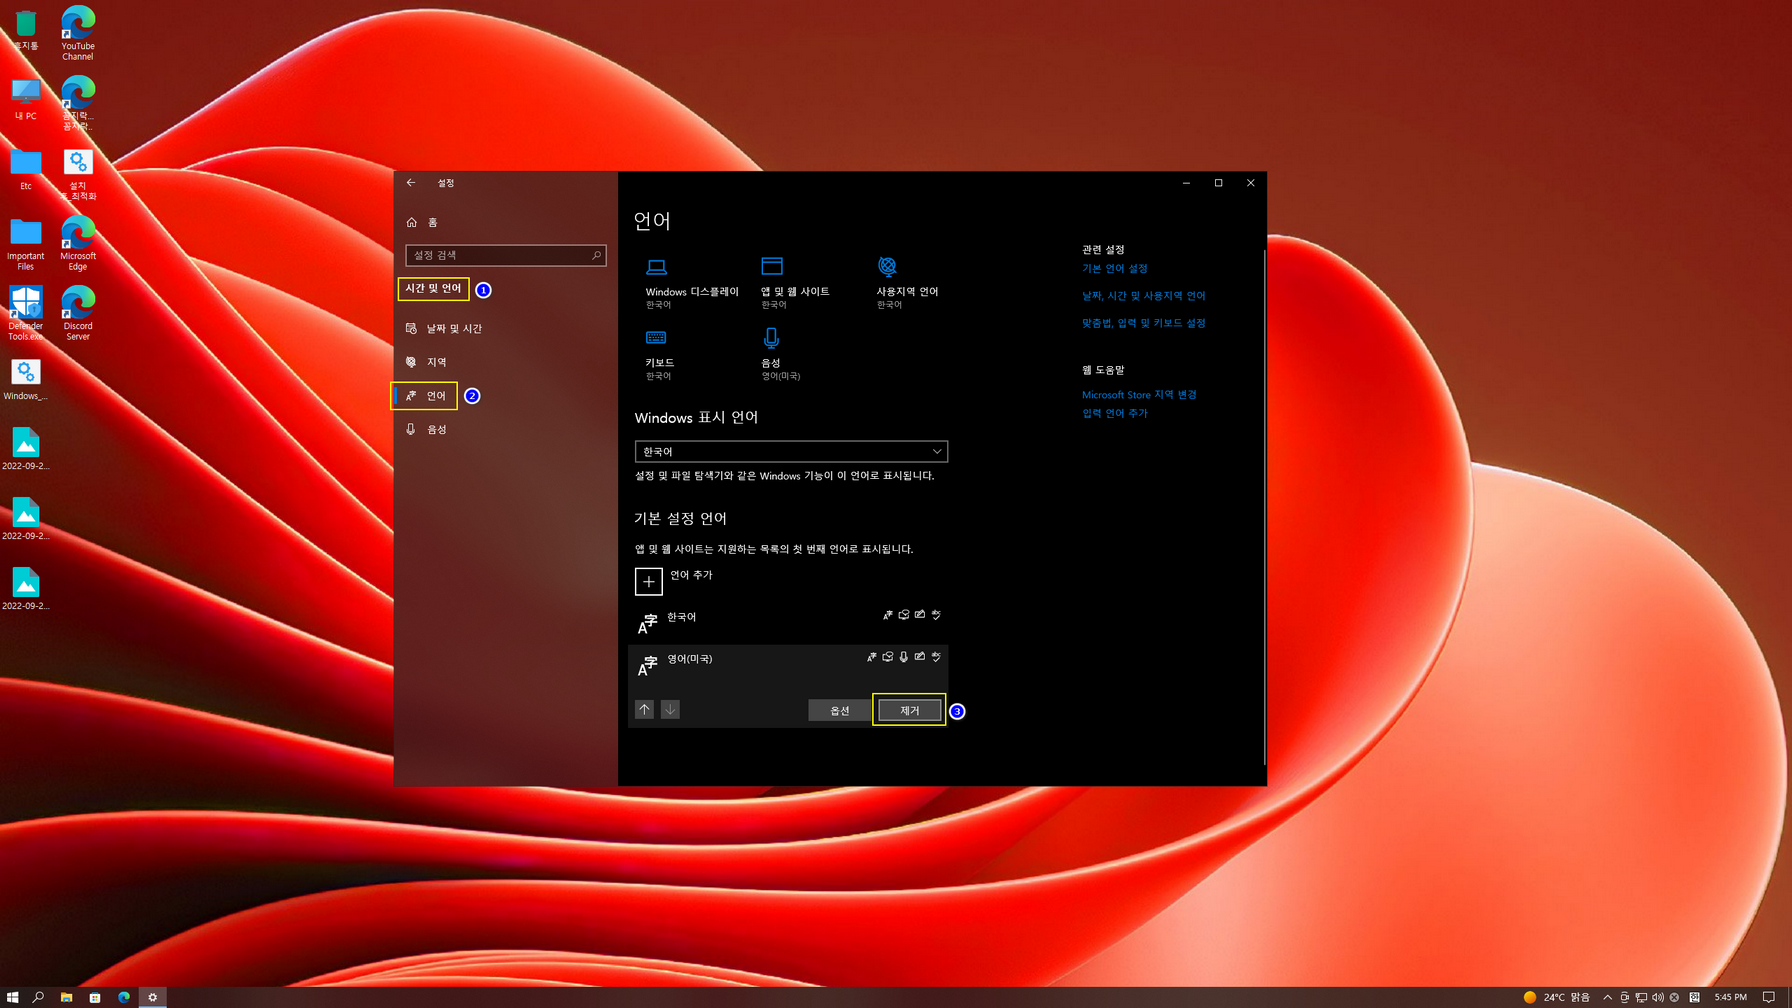Open Microsoft Store 지역 변경 link
The height and width of the screenshot is (1008, 1792).
click(1139, 395)
